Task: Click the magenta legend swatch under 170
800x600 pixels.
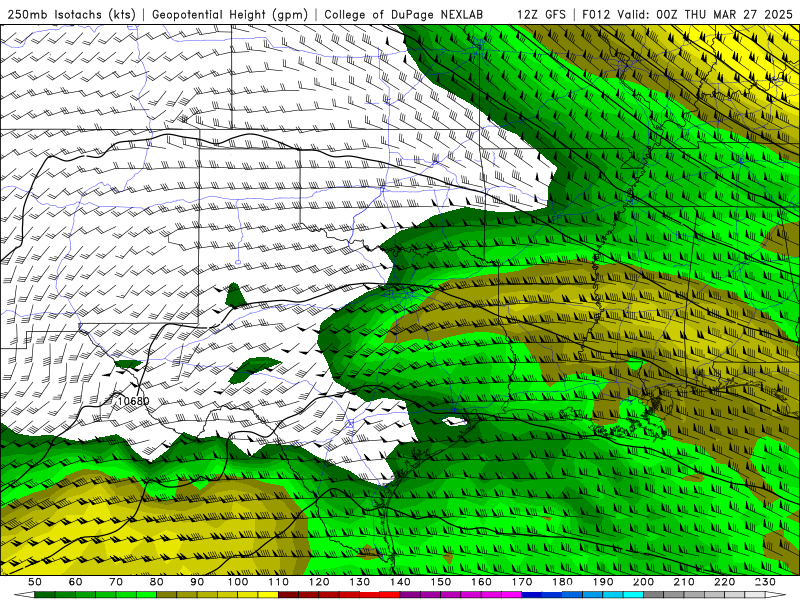Action: (512, 595)
